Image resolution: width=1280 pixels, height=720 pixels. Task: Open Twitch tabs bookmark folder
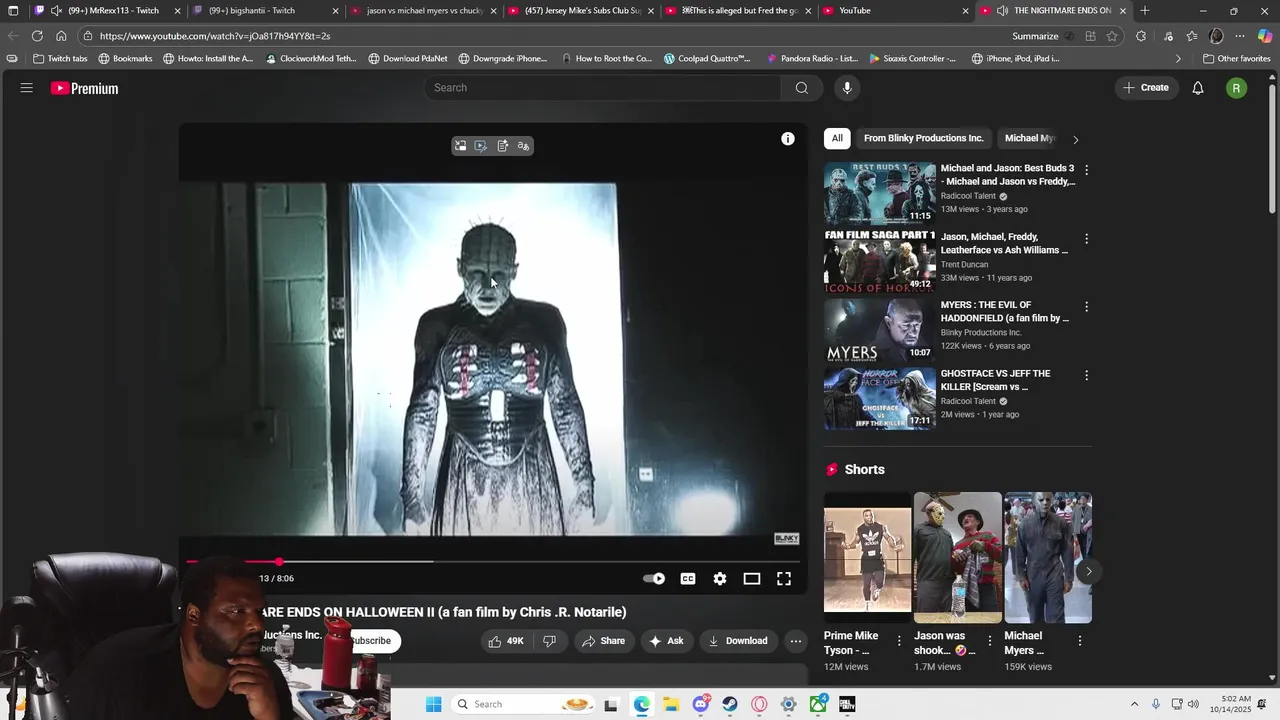(x=60, y=59)
